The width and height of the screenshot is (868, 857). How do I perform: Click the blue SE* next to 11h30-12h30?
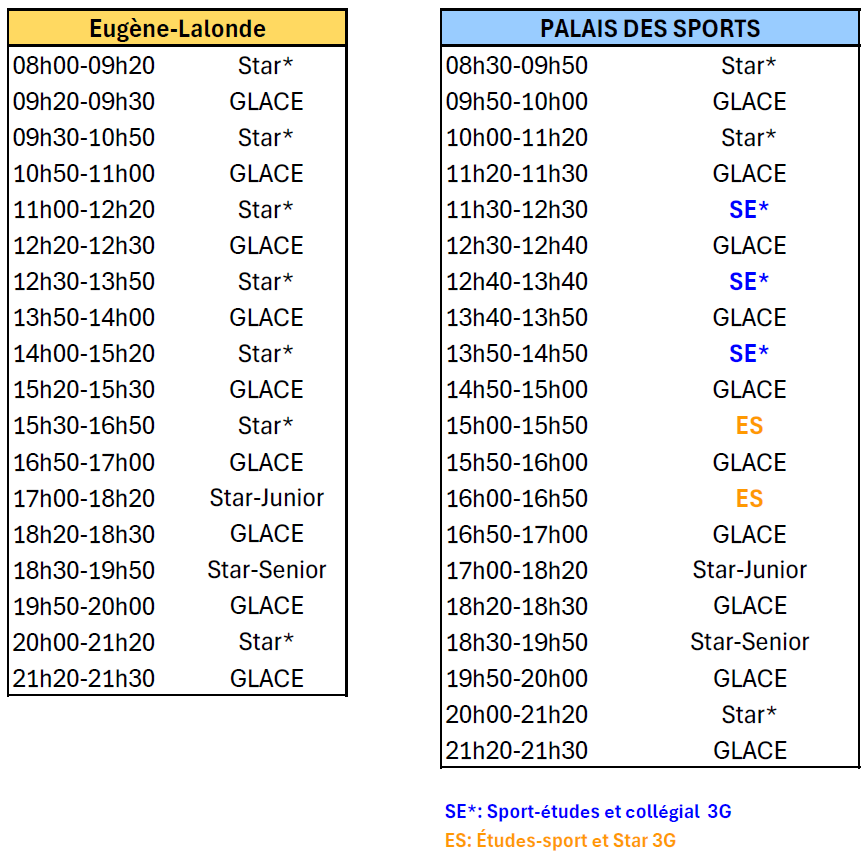coord(749,210)
